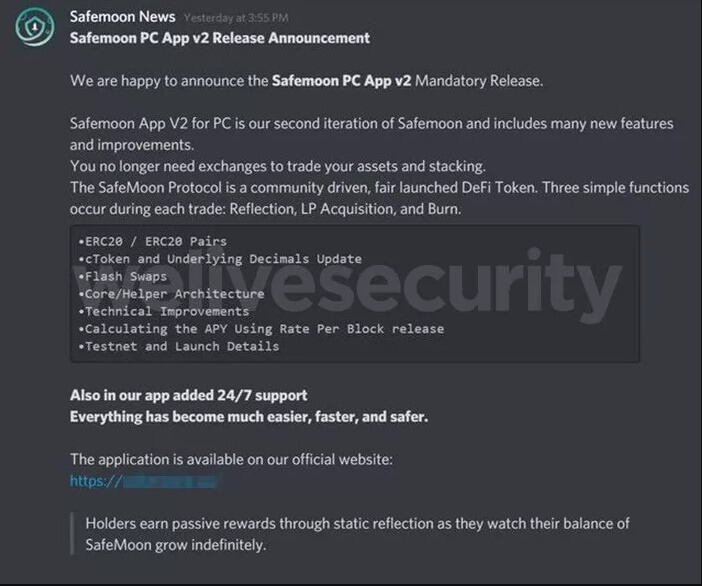This screenshot has width=702, height=586.
Task: Click the cToken and Underlying Decimals Update line
Action: pyautogui.click(x=220, y=259)
